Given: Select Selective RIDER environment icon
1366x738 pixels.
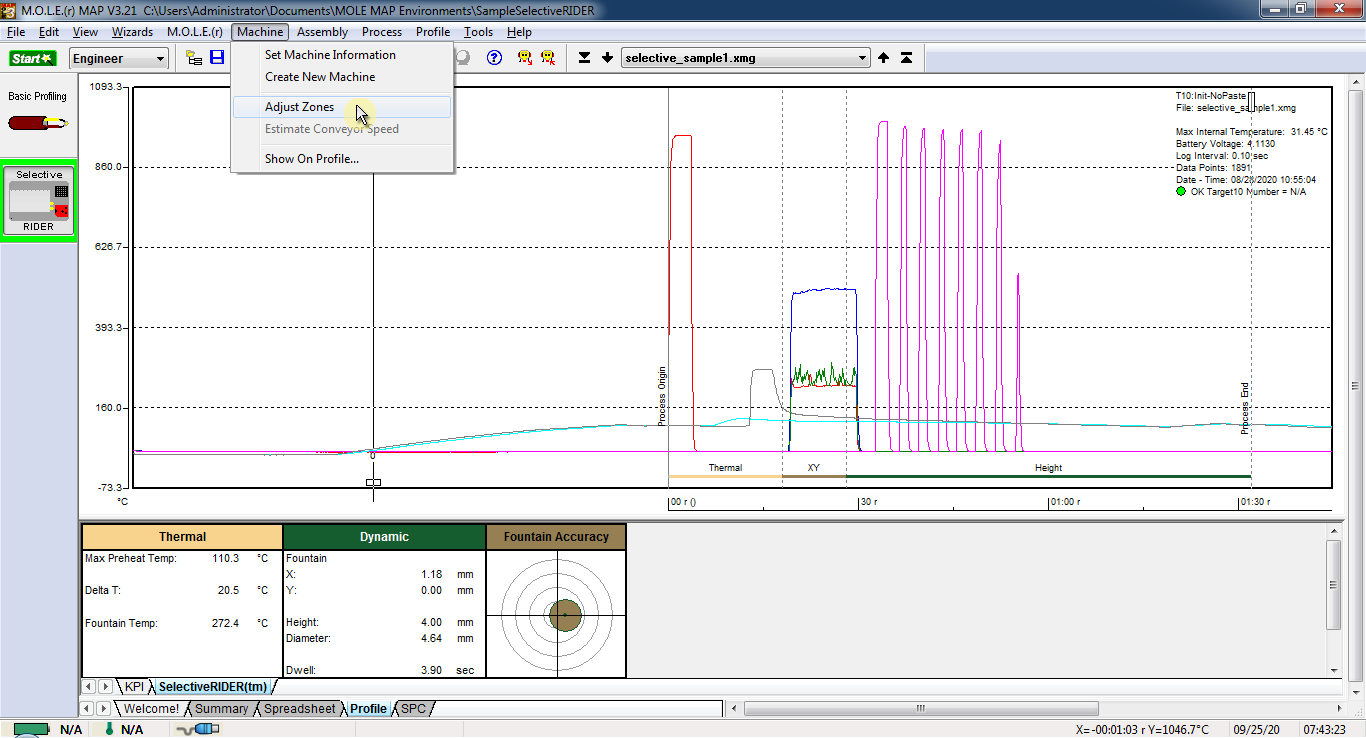Looking at the screenshot, I should [39, 202].
